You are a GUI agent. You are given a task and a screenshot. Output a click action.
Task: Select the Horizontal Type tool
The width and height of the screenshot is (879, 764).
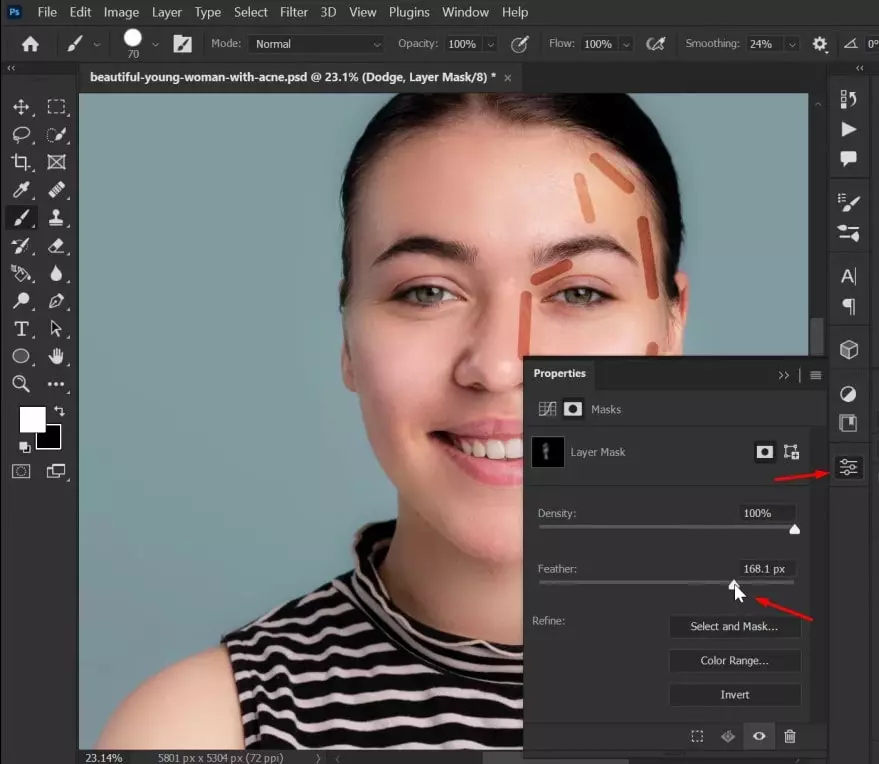click(x=21, y=328)
